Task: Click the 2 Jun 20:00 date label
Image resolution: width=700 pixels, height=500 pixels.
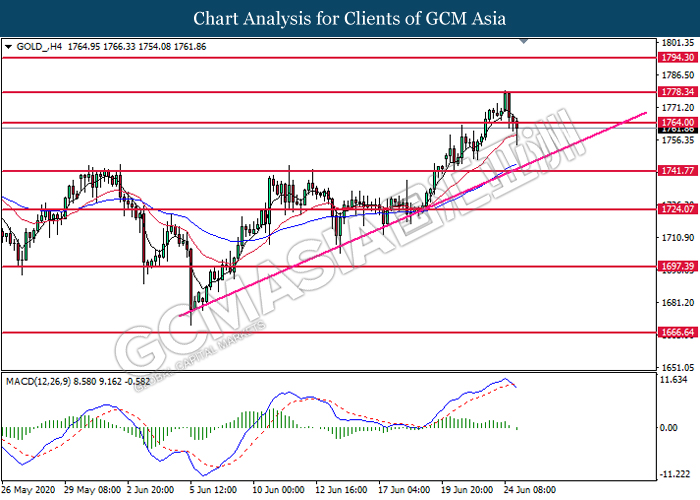Action: pos(151,490)
